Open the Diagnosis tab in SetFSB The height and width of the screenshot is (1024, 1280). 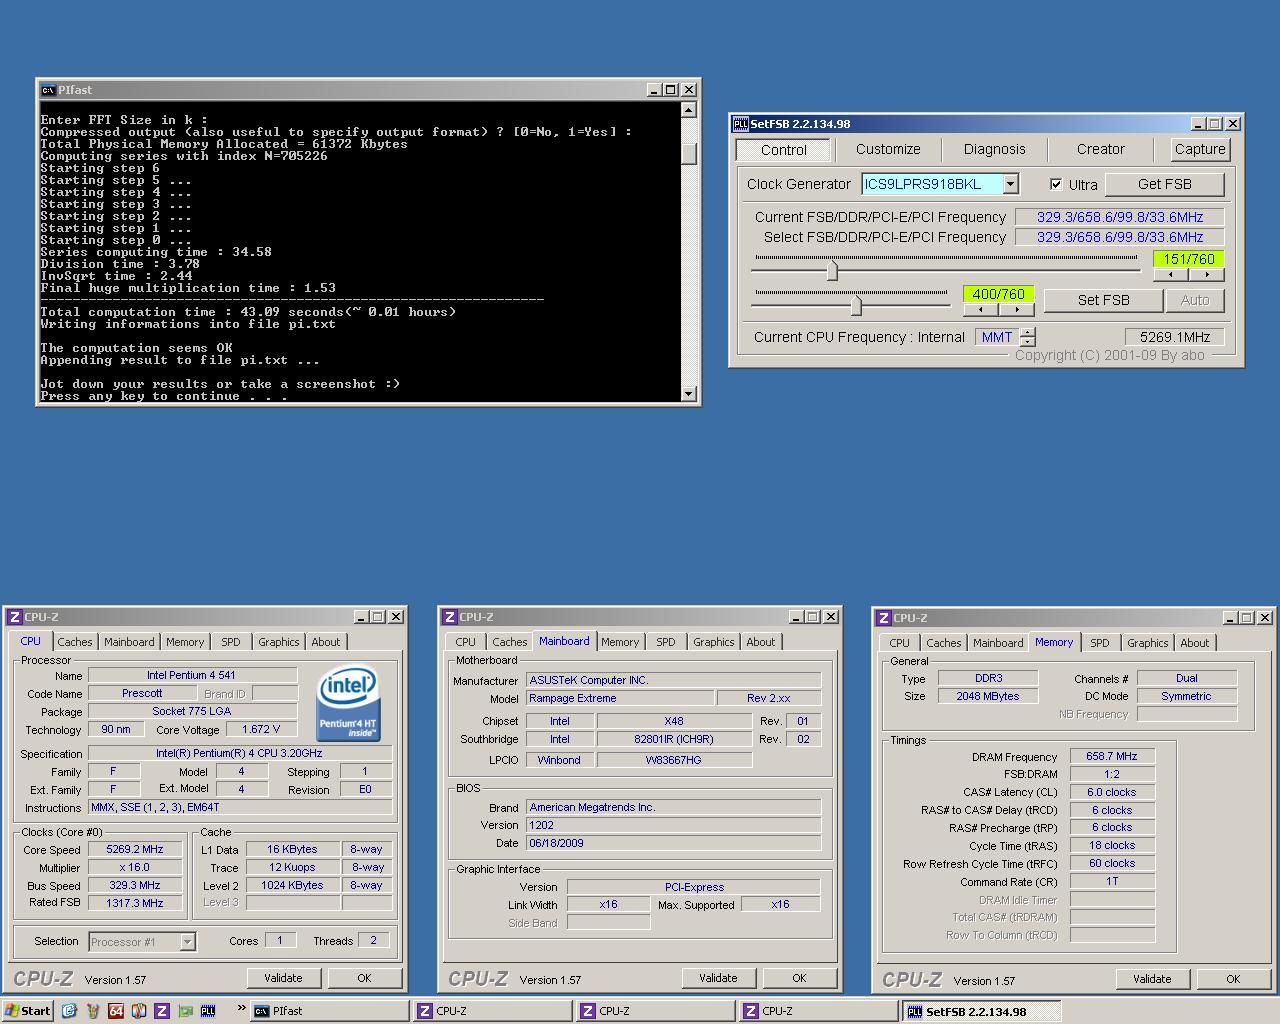coord(994,149)
